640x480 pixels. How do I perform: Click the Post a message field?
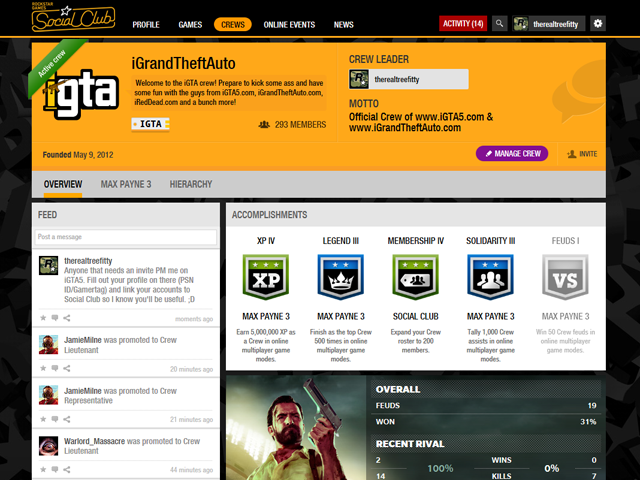tap(126, 237)
